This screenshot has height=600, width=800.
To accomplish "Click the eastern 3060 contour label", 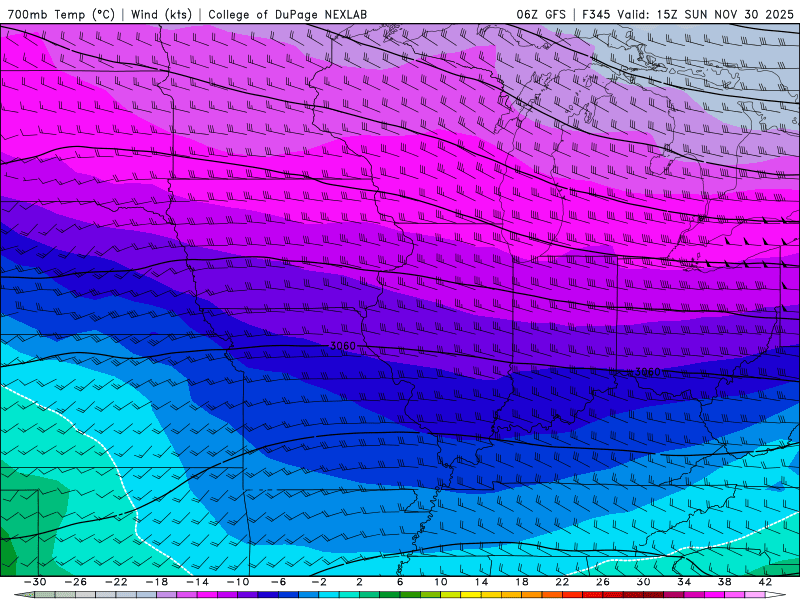I will (x=647, y=372).
